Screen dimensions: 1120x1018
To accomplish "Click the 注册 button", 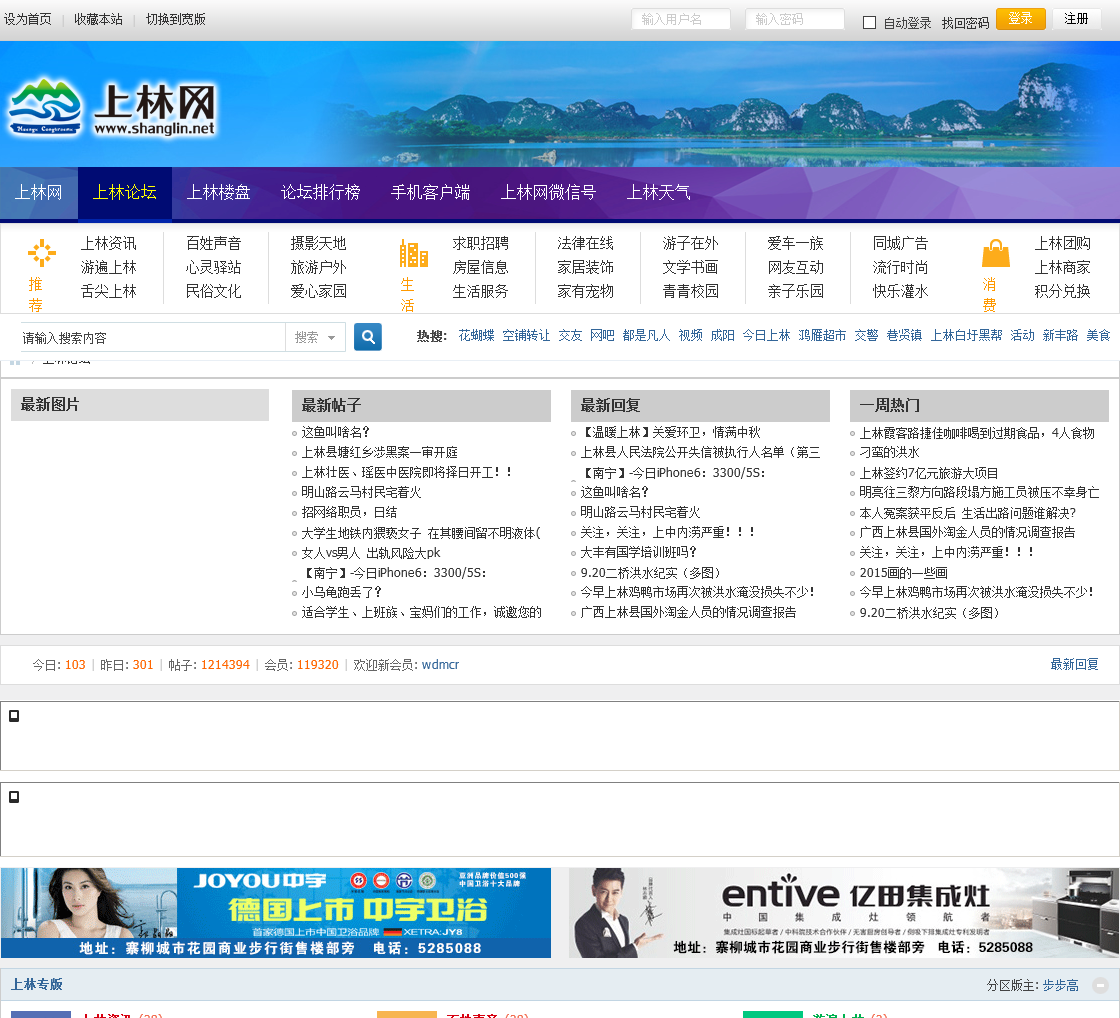I will (1076, 19).
